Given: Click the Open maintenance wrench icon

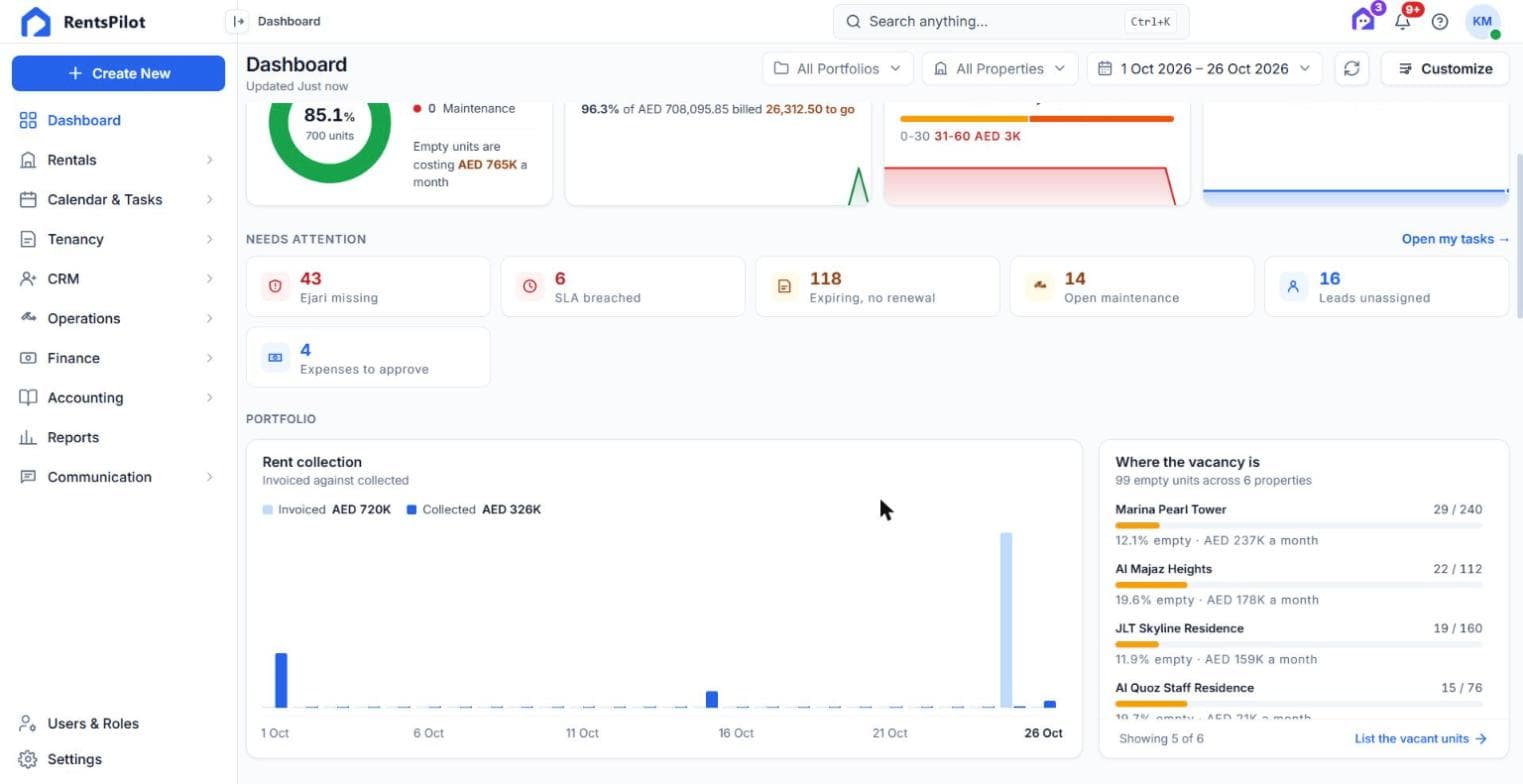Looking at the screenshot, I should click(1039, 286).
